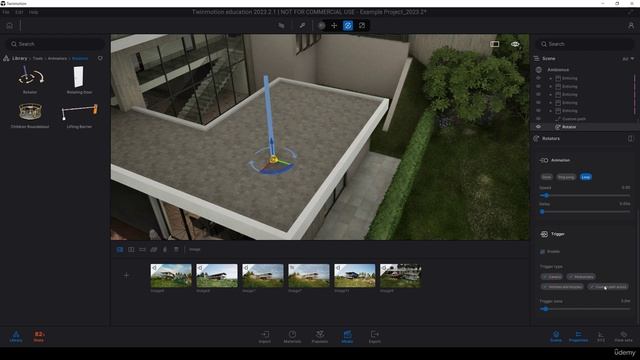Select the Ambience row in Scene tree
Screen dimensions: 640x360
(x=584, y=70)
